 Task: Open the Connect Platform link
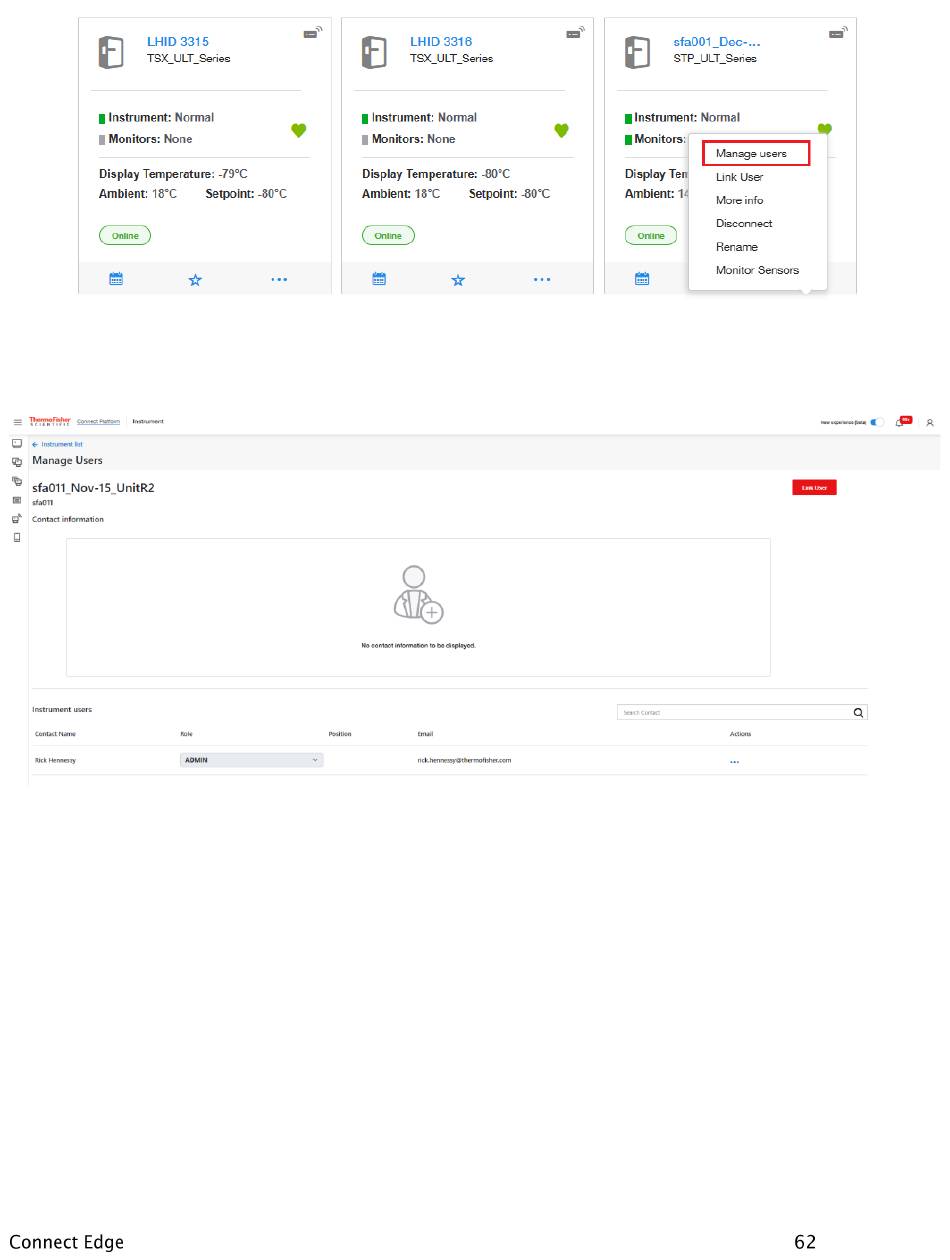pyautogui.click(x=98, y=422)
